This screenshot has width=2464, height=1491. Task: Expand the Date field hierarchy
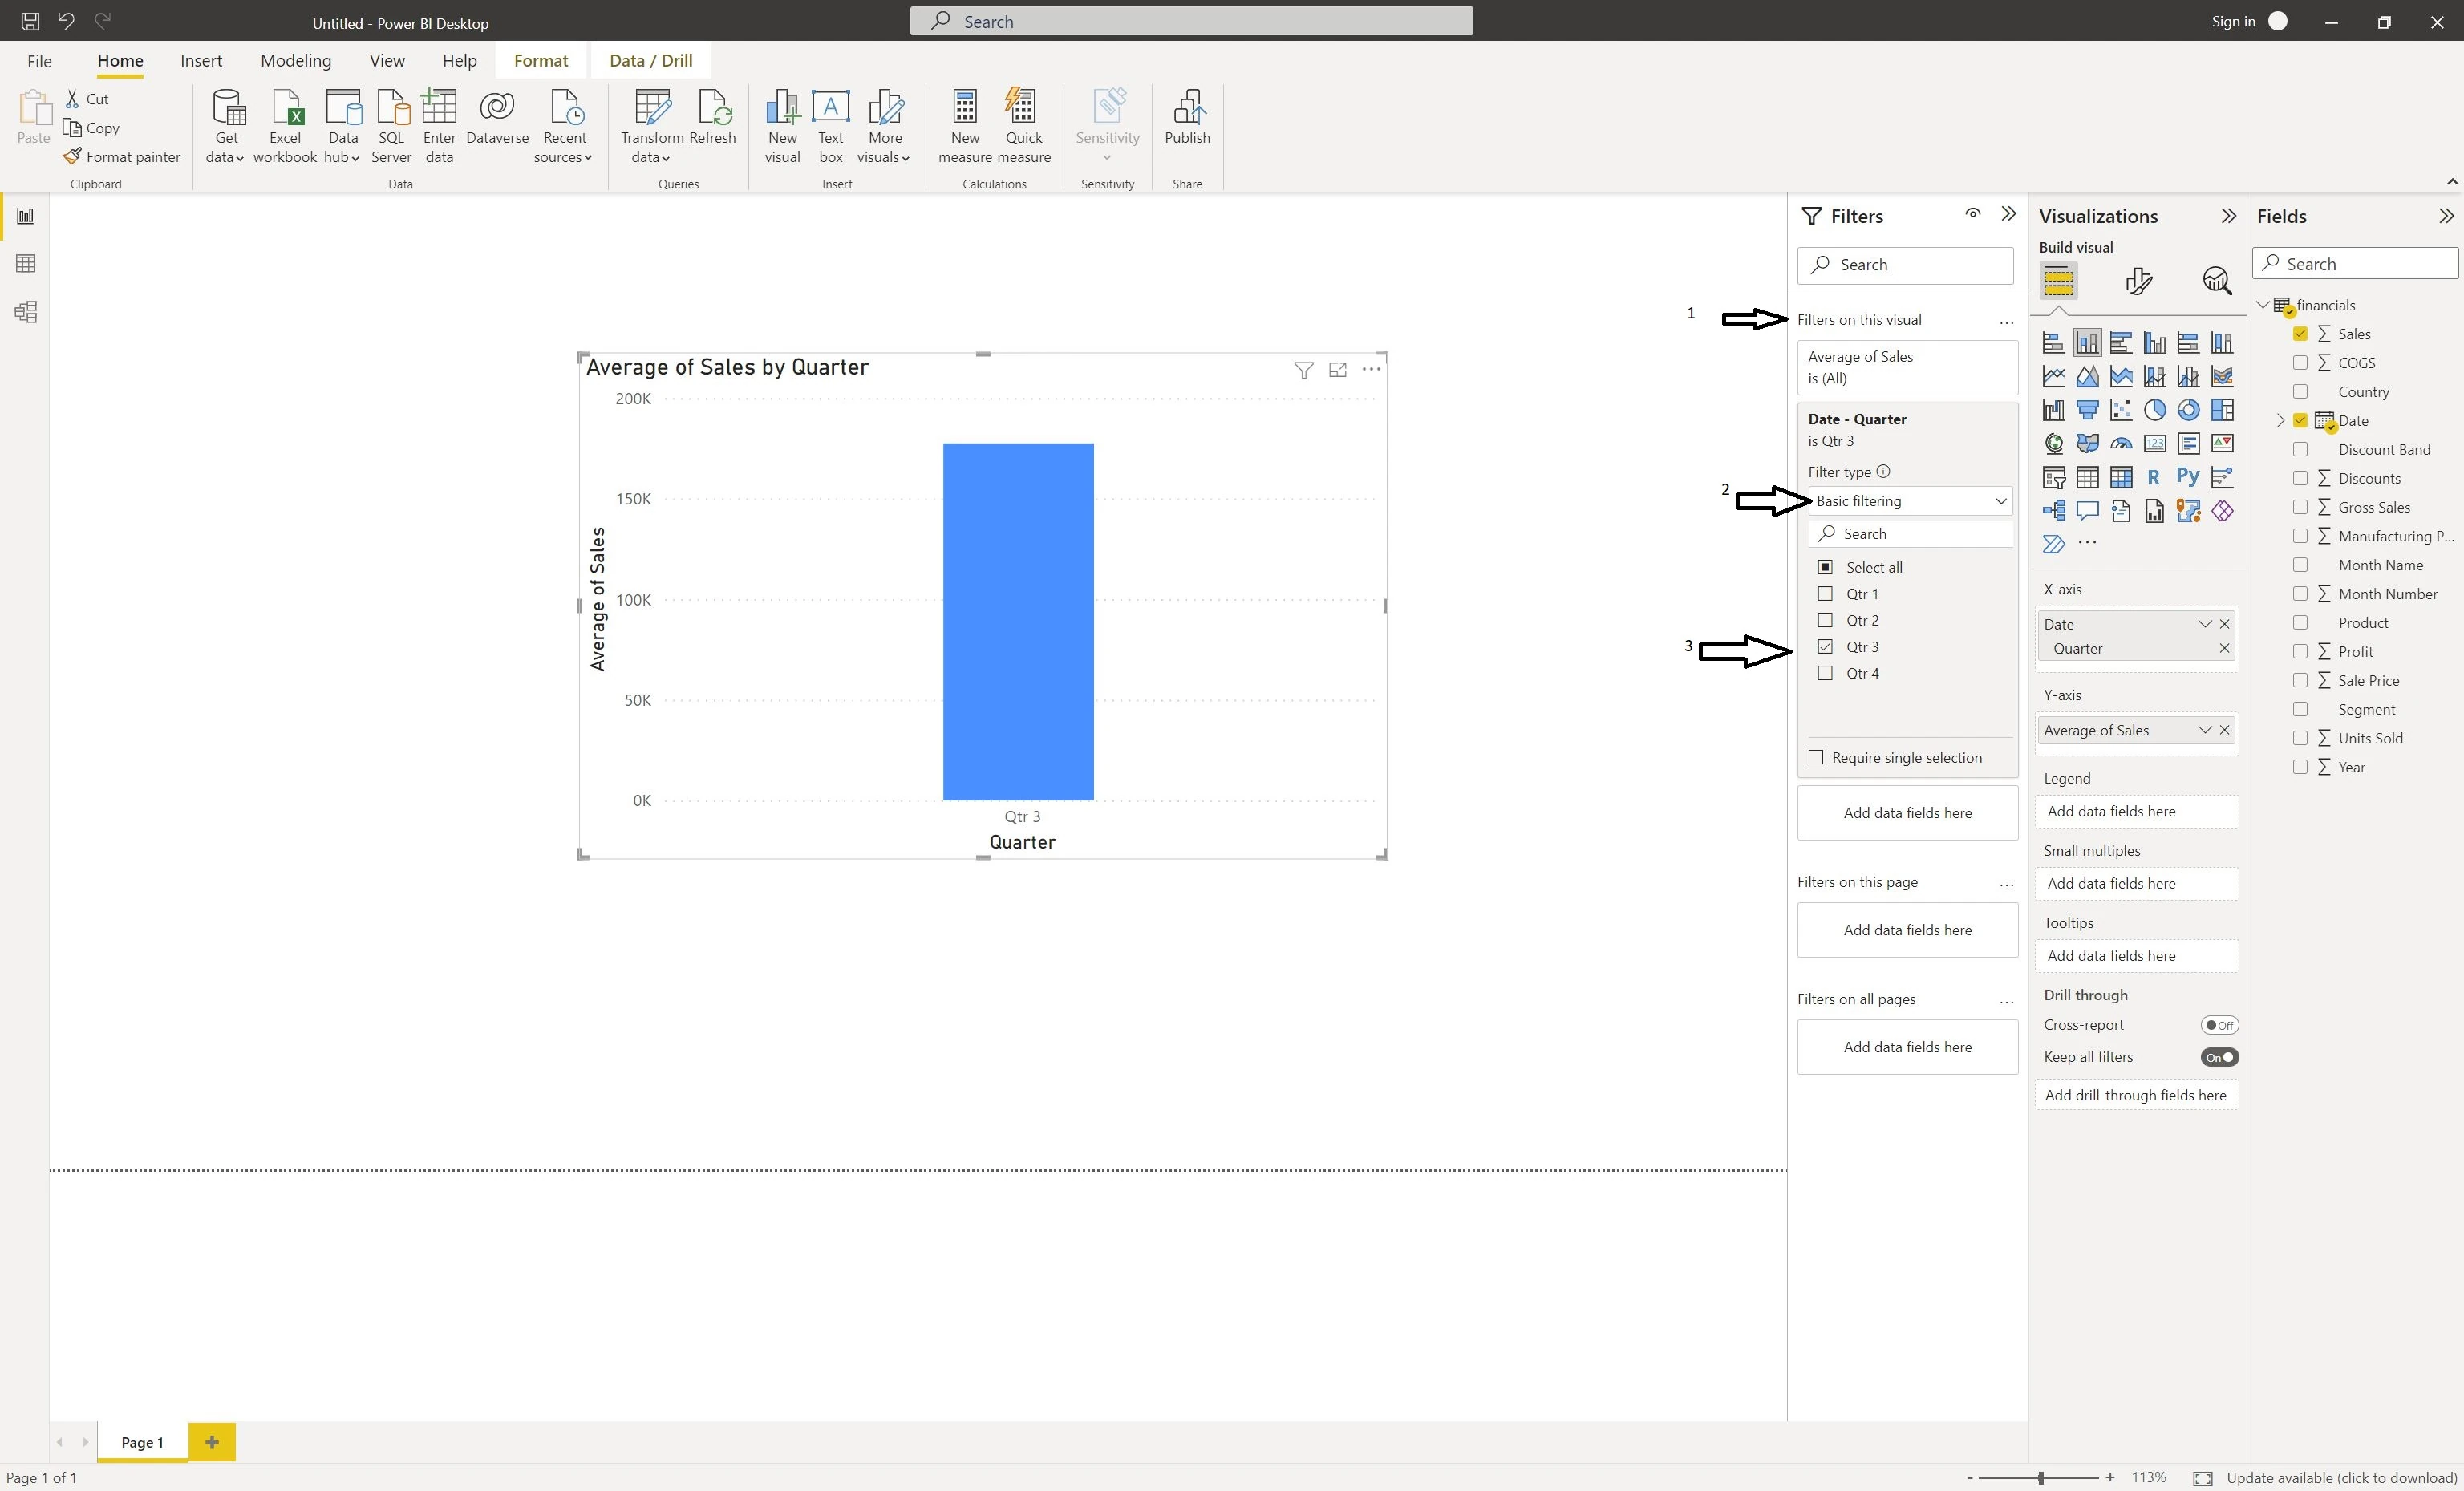(x=2280, y=421)
